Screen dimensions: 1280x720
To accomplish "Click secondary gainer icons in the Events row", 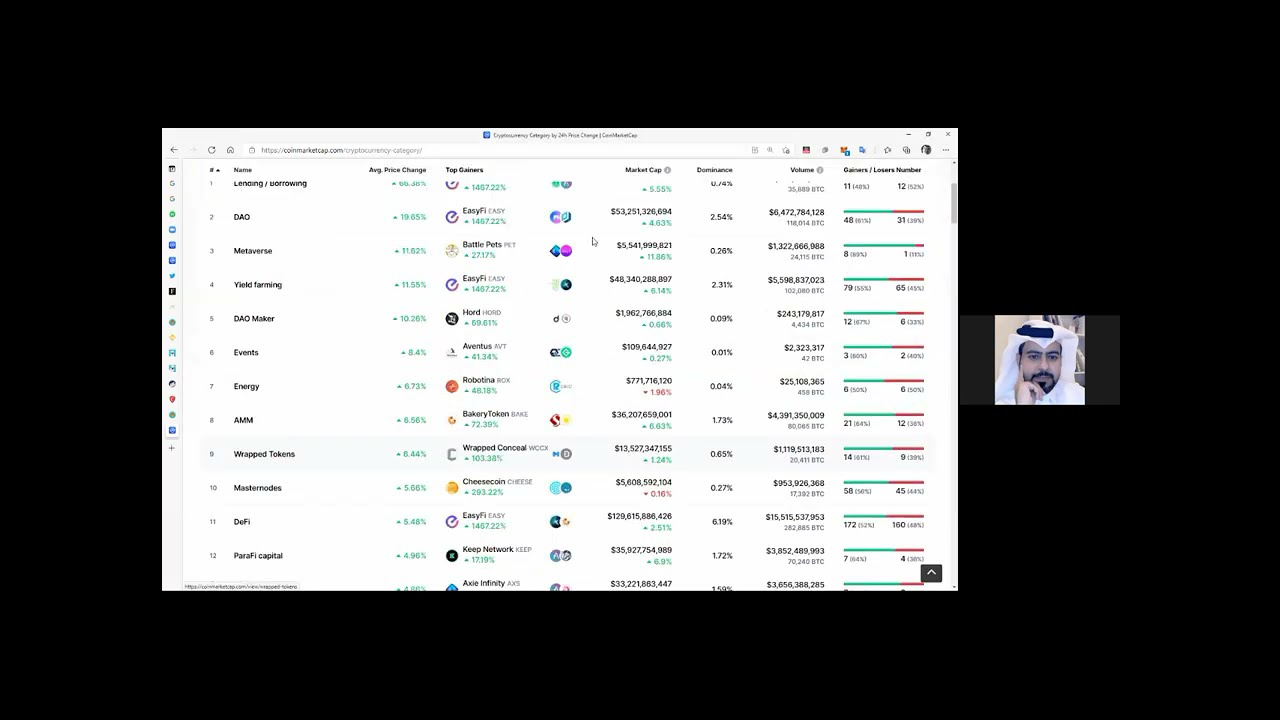I will [x=561, y=352].
